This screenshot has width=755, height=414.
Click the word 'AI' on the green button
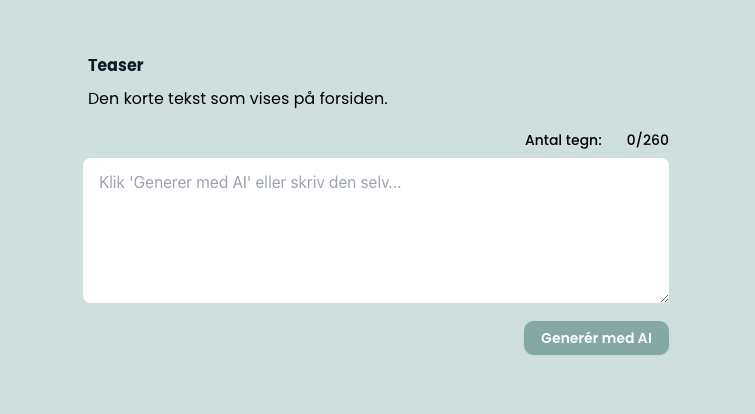pos(642,338)
